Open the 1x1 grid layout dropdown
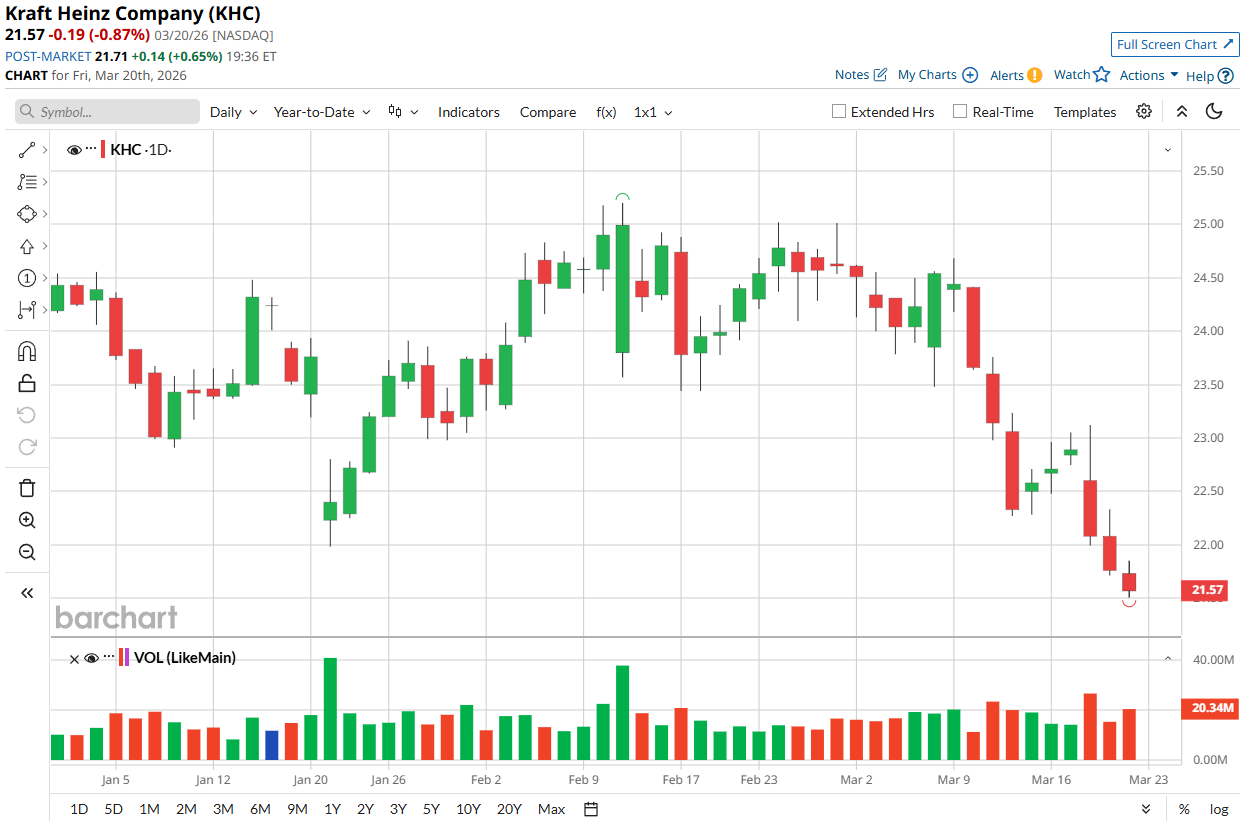Screen dimensions: 1244x821 (x=653, y=112)
